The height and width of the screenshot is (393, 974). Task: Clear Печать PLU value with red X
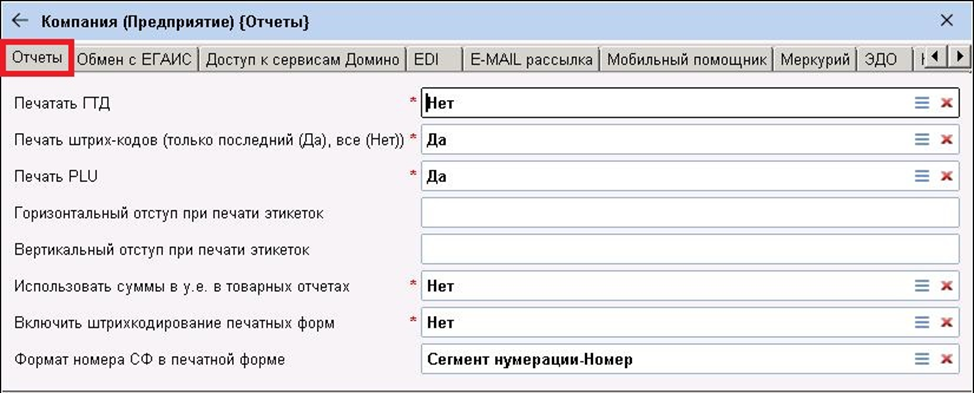947,176
